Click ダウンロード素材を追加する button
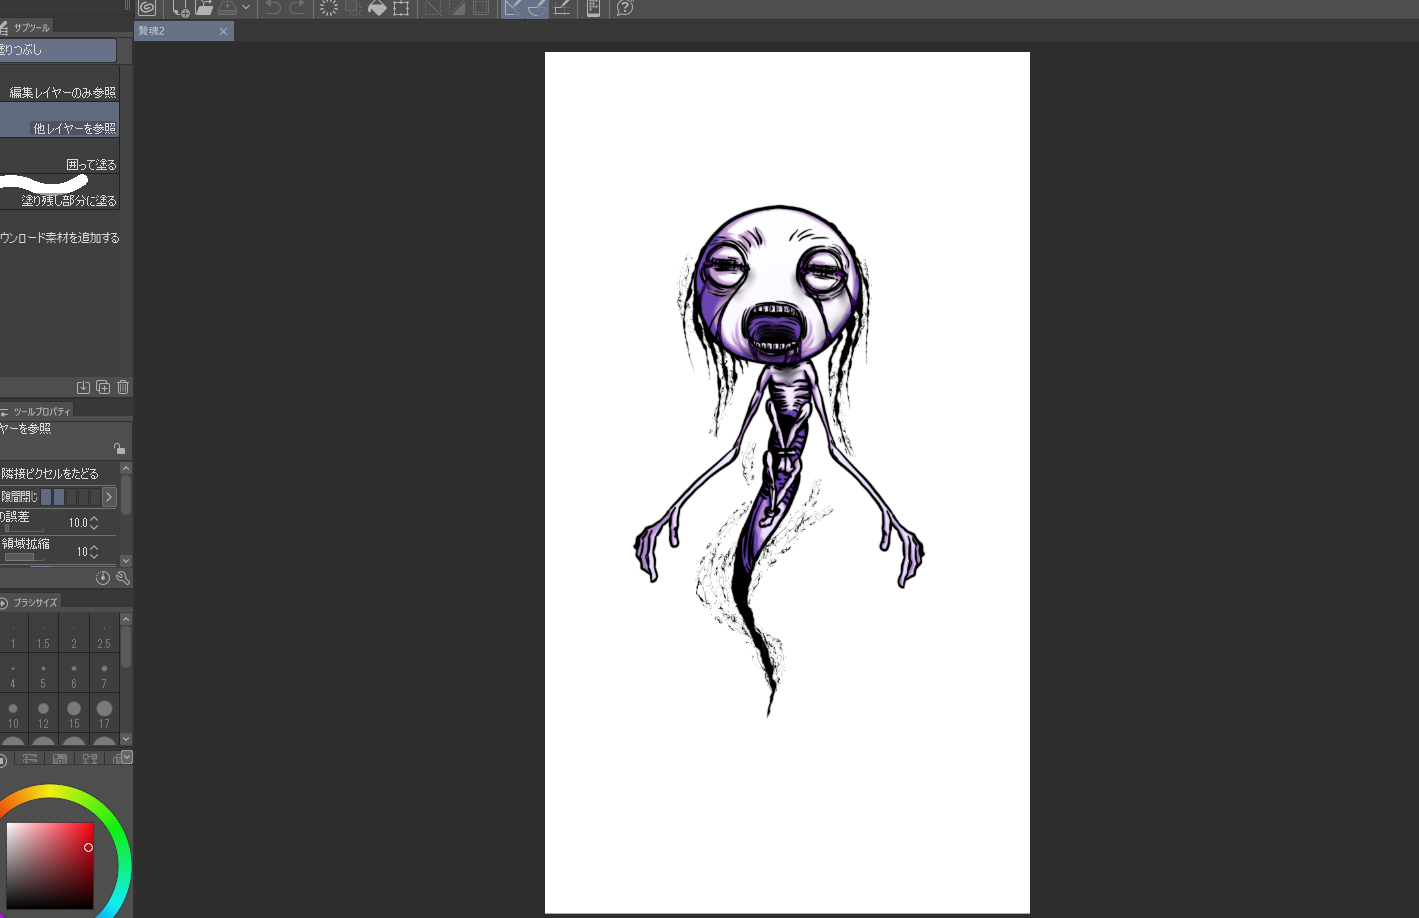1419x918 pixels. pos(60,238)
